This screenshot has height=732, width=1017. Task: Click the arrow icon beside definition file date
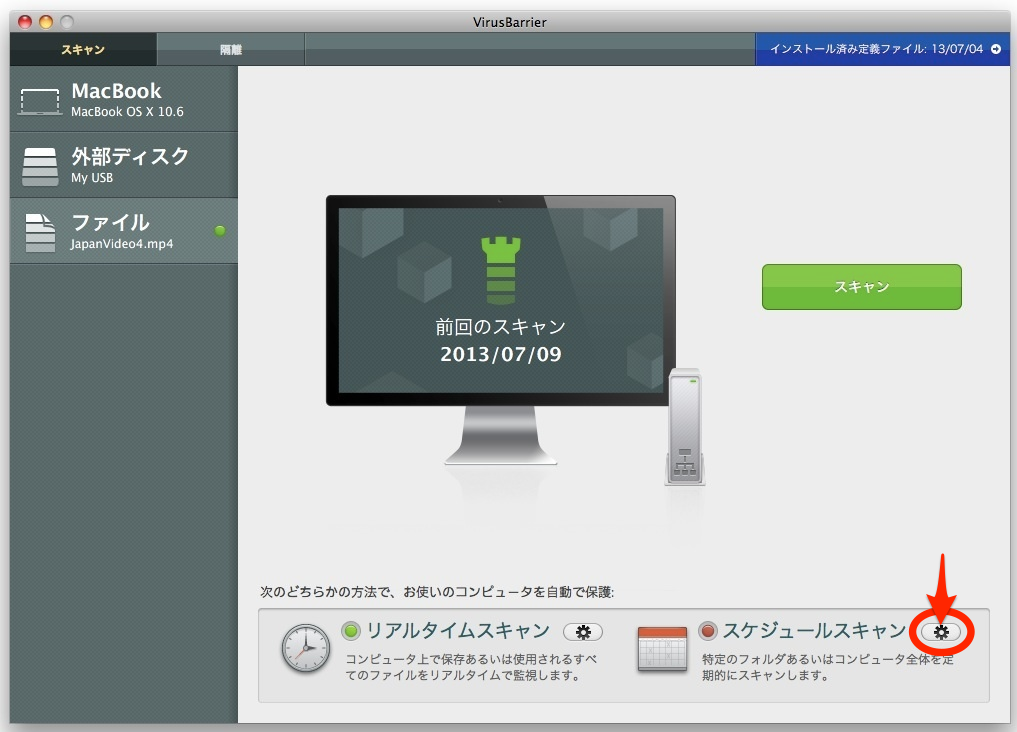(x=995, y=49)
